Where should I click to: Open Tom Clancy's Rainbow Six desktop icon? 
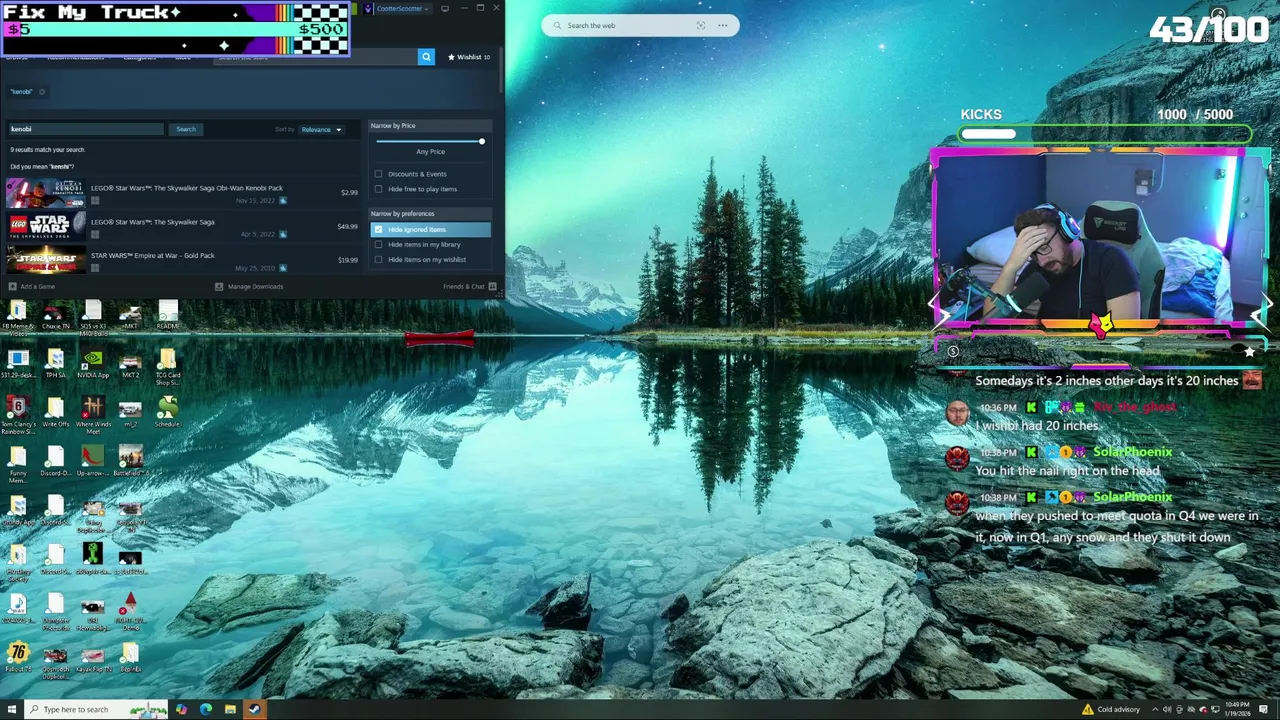[x=17, y=415]
